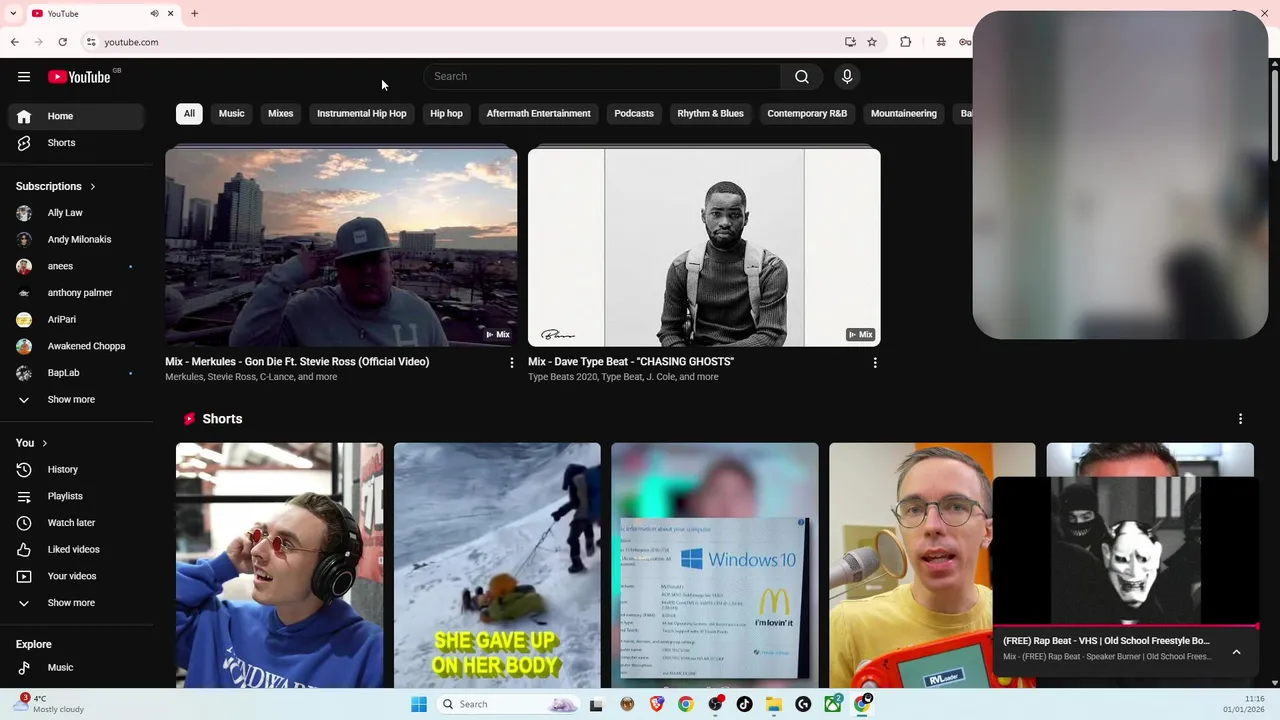Open options menu for Dave Type Beat mix
This screenshot has width=1280, height=720.
tap(875, 363)
